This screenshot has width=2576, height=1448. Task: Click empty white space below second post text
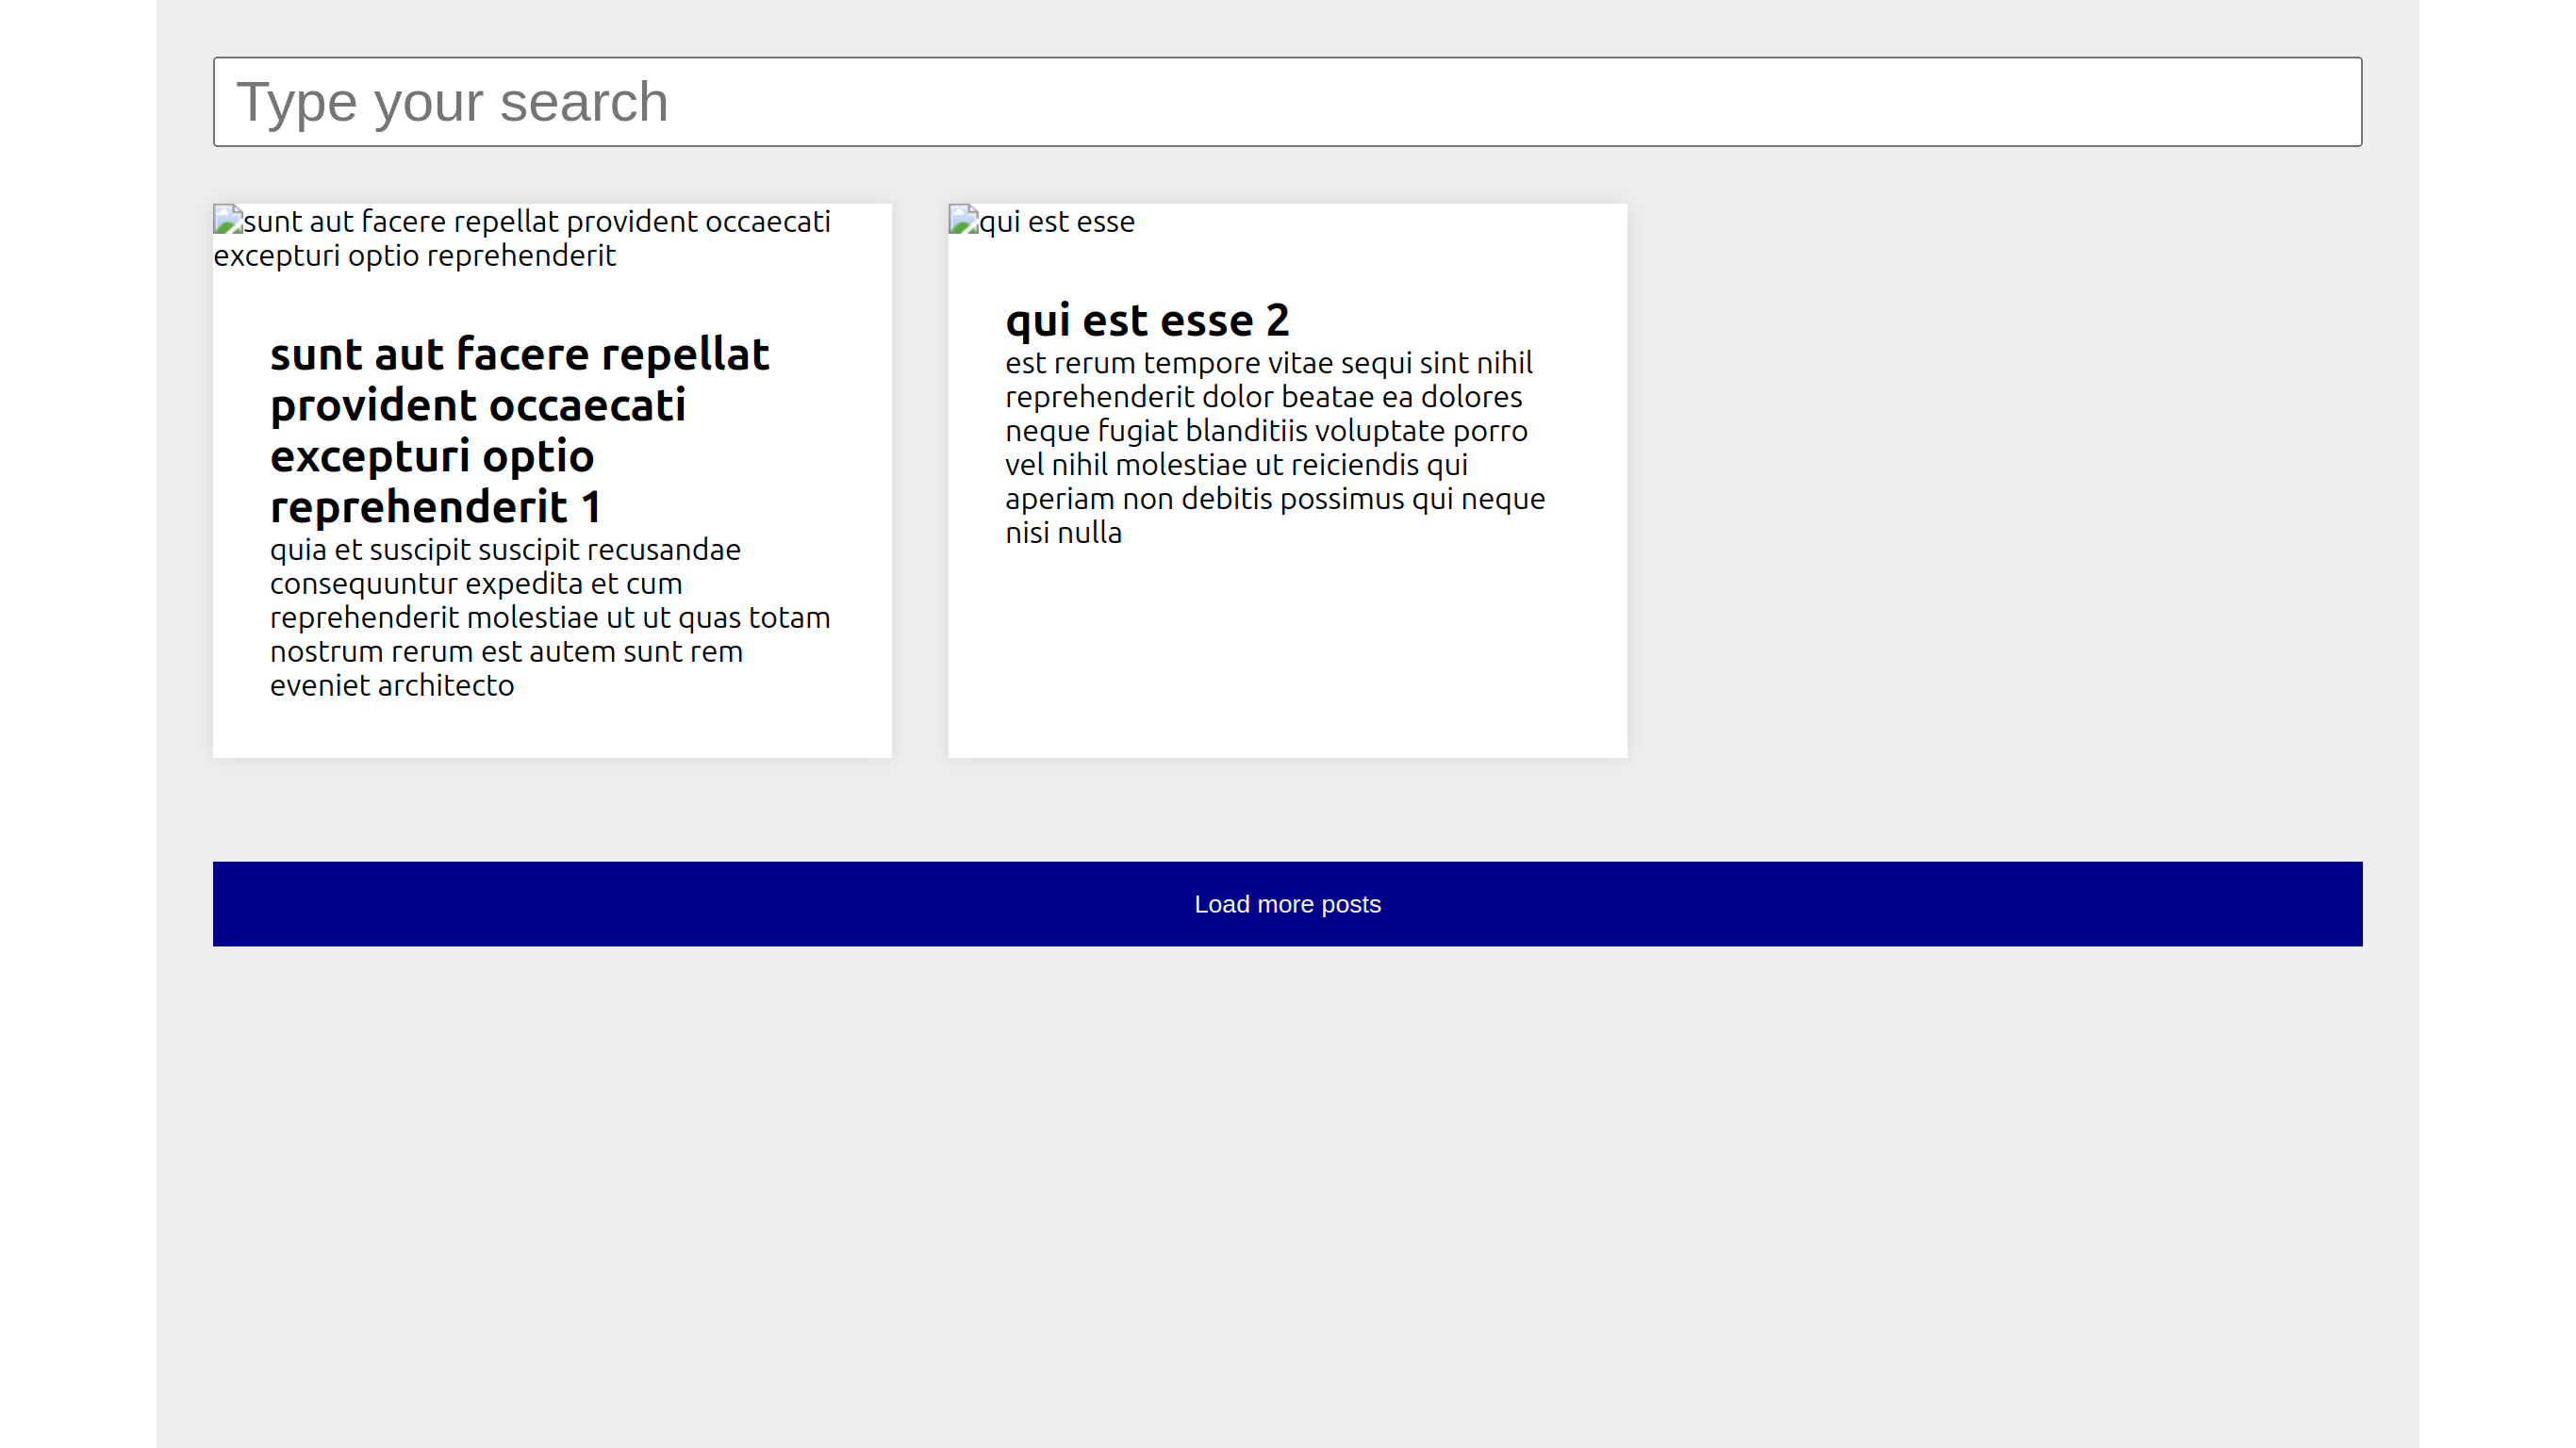point(1287,650)
